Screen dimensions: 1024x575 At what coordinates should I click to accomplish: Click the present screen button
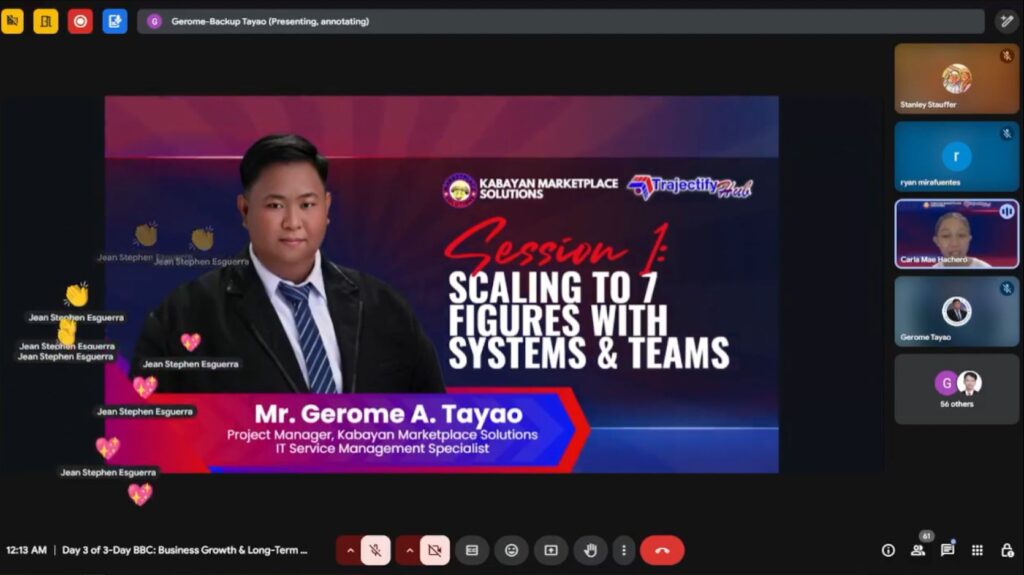[551, 550]
